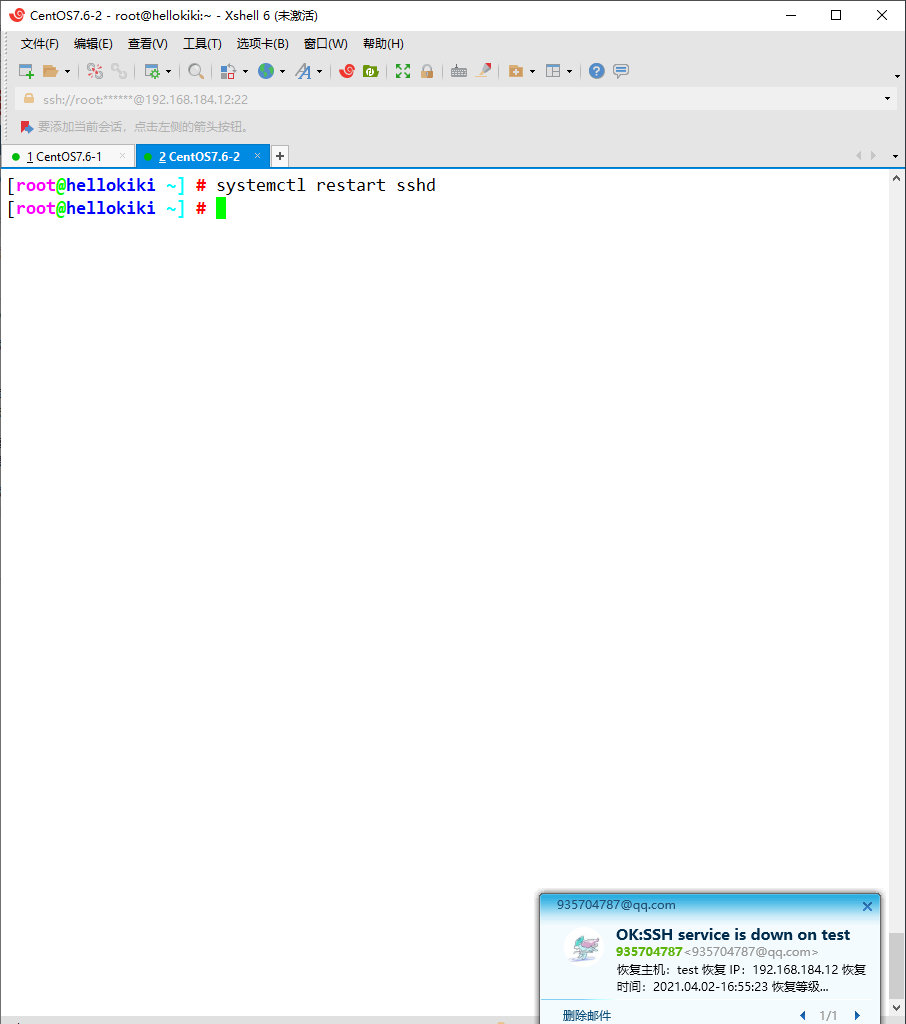The width and height of the screenshot is (906, 1024).
Task: Go to next mail in popup
Action: tap(857, 1016)
